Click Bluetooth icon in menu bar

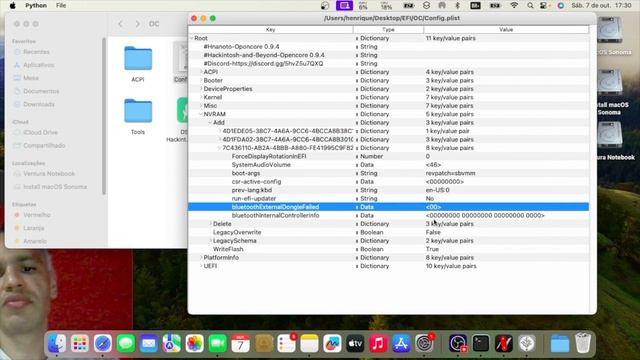(x=458, y=5)
